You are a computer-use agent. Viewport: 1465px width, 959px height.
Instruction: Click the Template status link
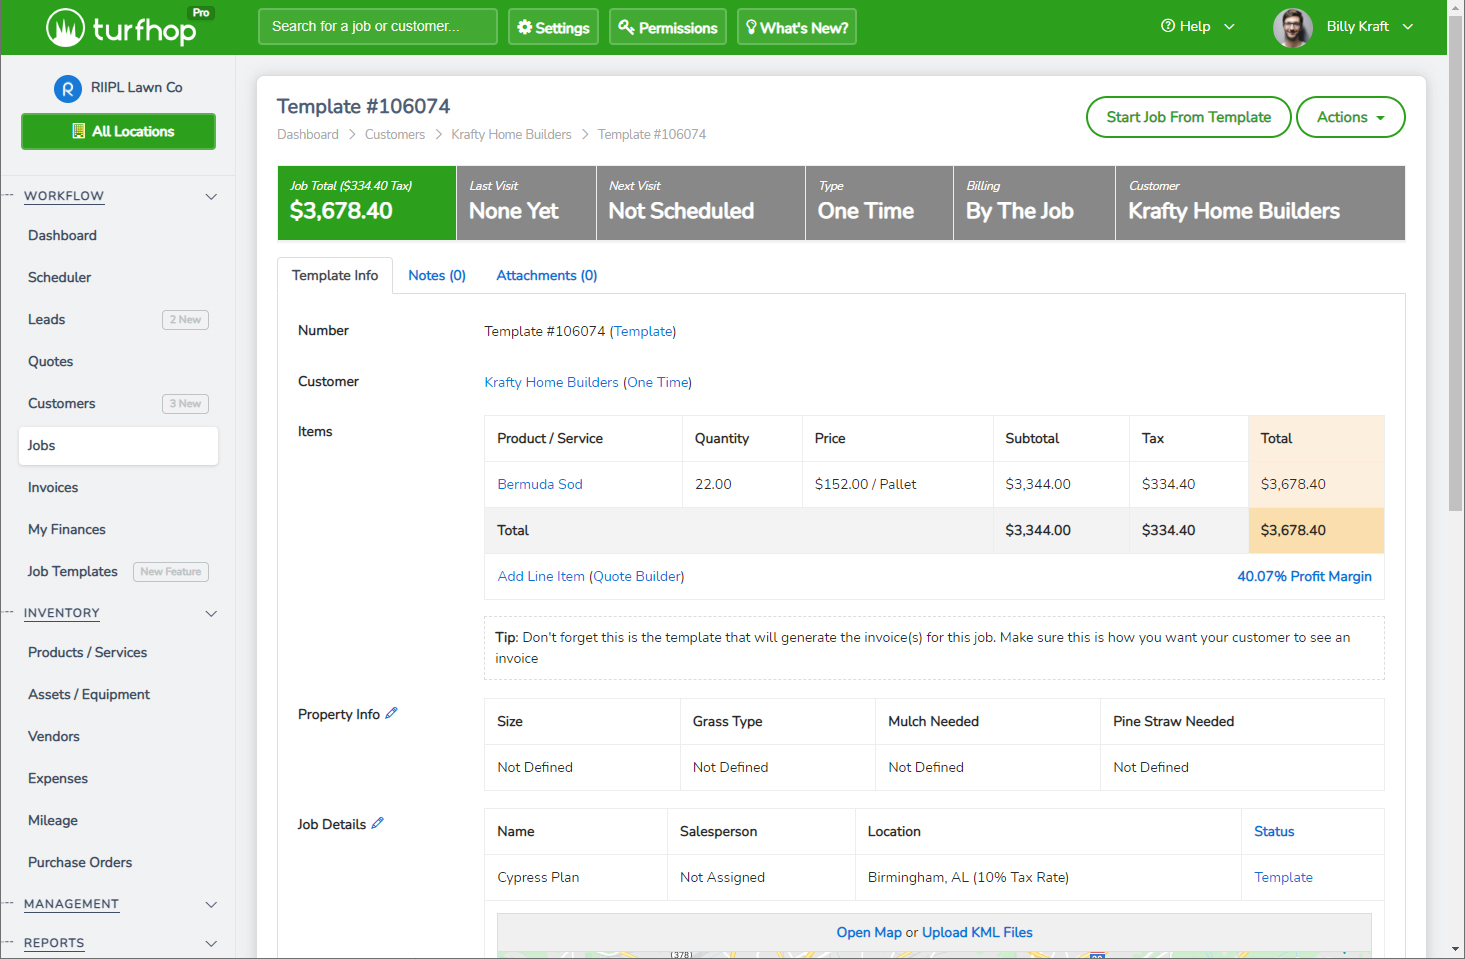click(x=1284, y=877)
